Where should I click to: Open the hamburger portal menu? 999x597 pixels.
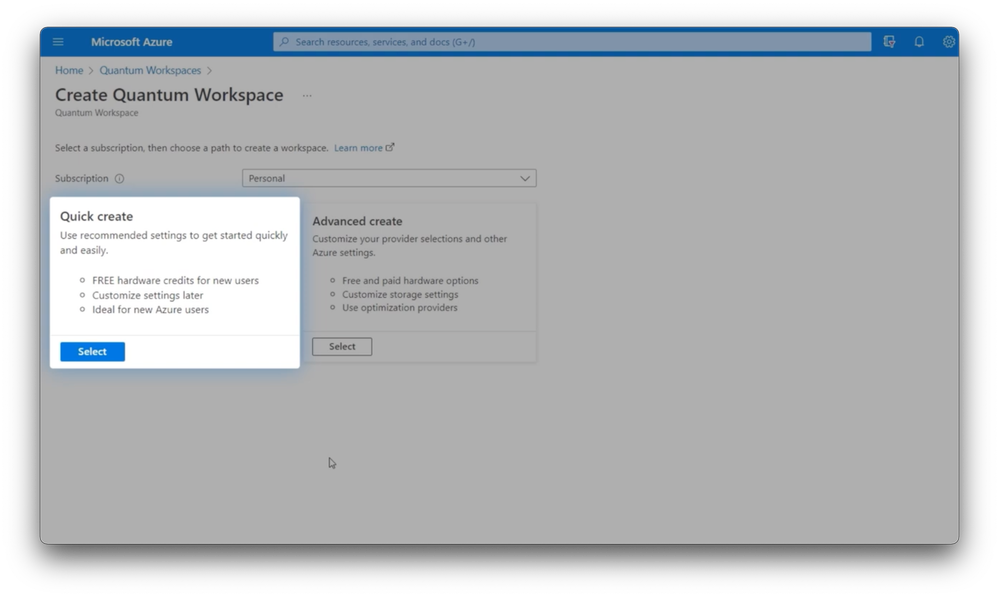[x=58, y=42]
